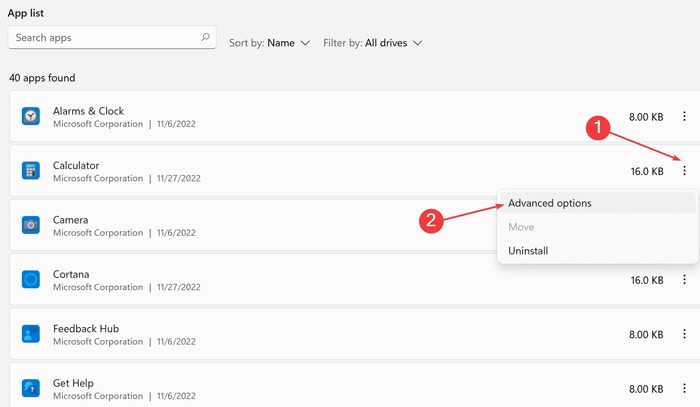Screen dimensions: 700x407
Task: Select the Camera app row
Action: click(x=250, y=225)
